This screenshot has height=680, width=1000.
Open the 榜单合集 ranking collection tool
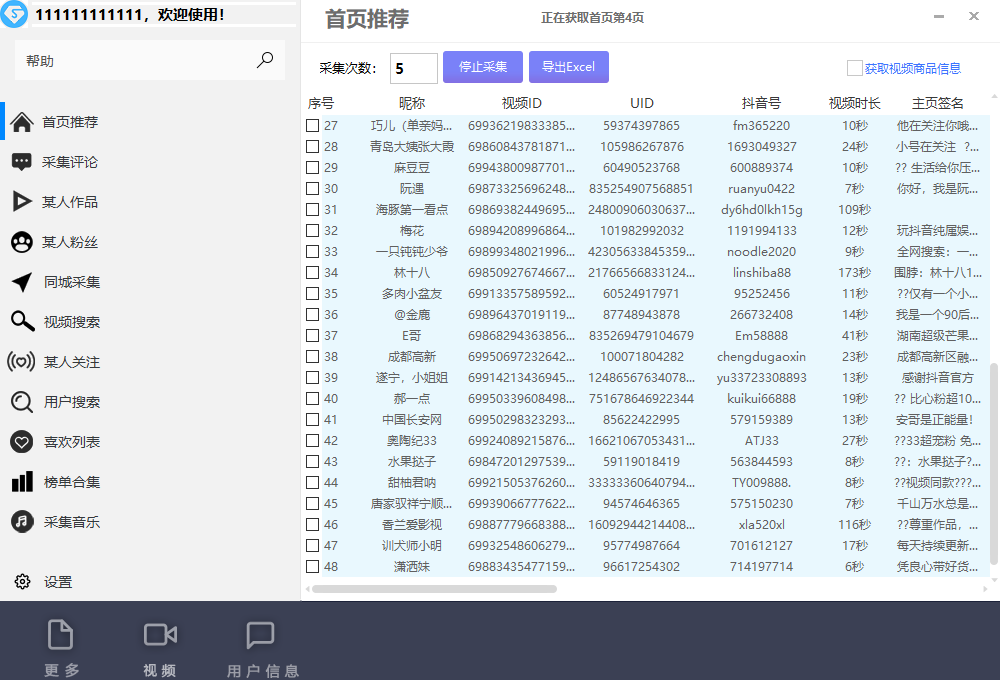(22, 481)
